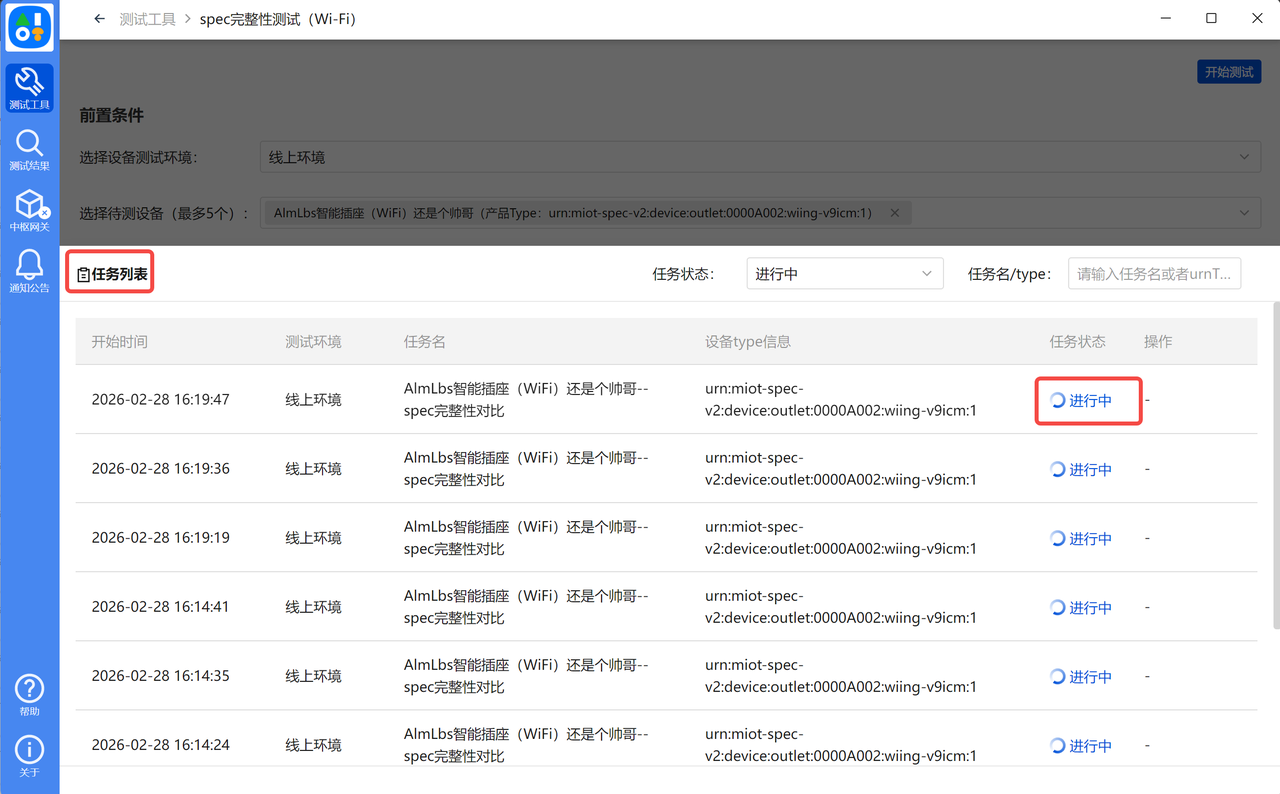Click 进行中 status in 16:19:19 row
Image resolution: width=1280 pixels, height=794 pixels.
pos(1090,538)
